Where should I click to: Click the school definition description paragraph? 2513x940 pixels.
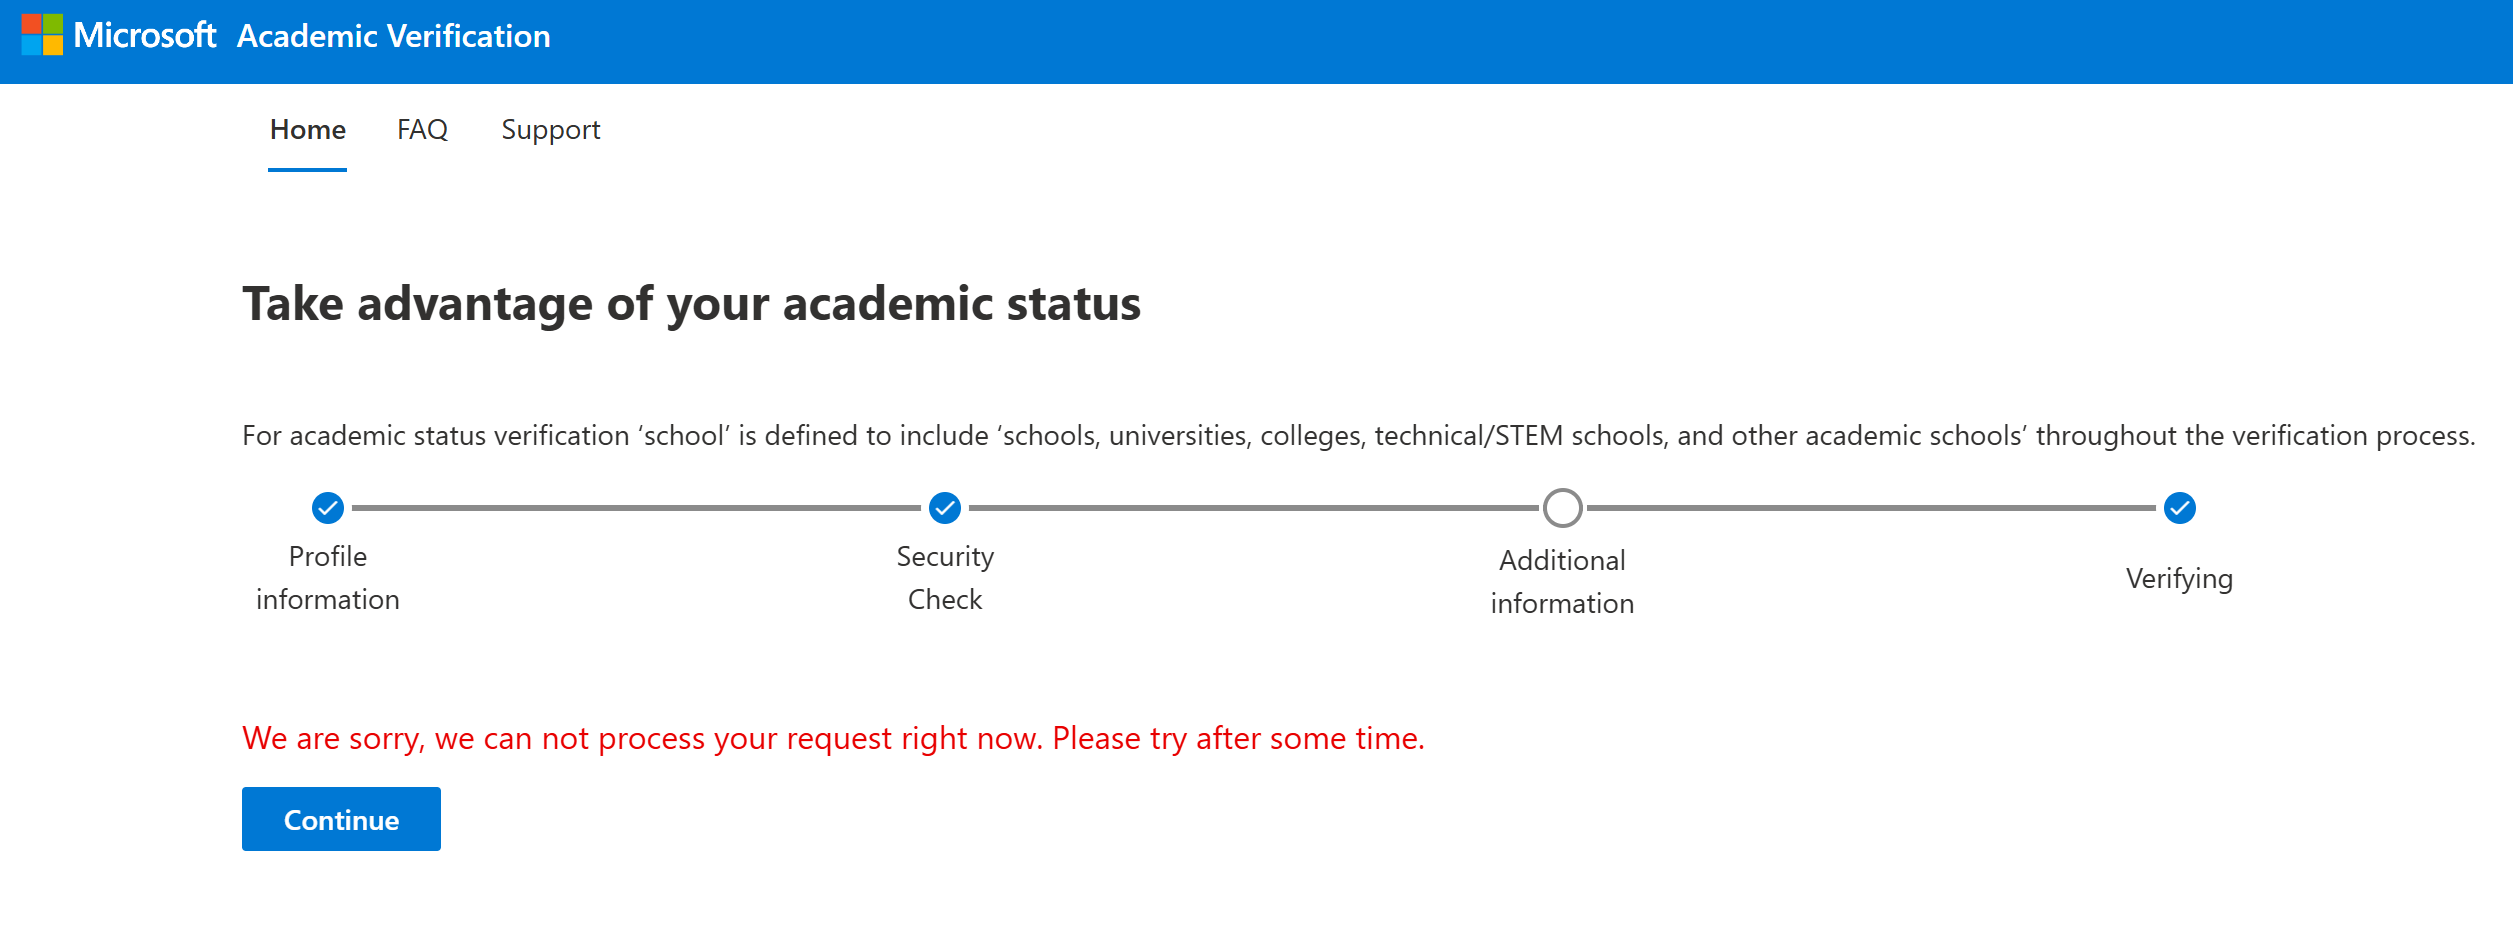coord(1358,436)
